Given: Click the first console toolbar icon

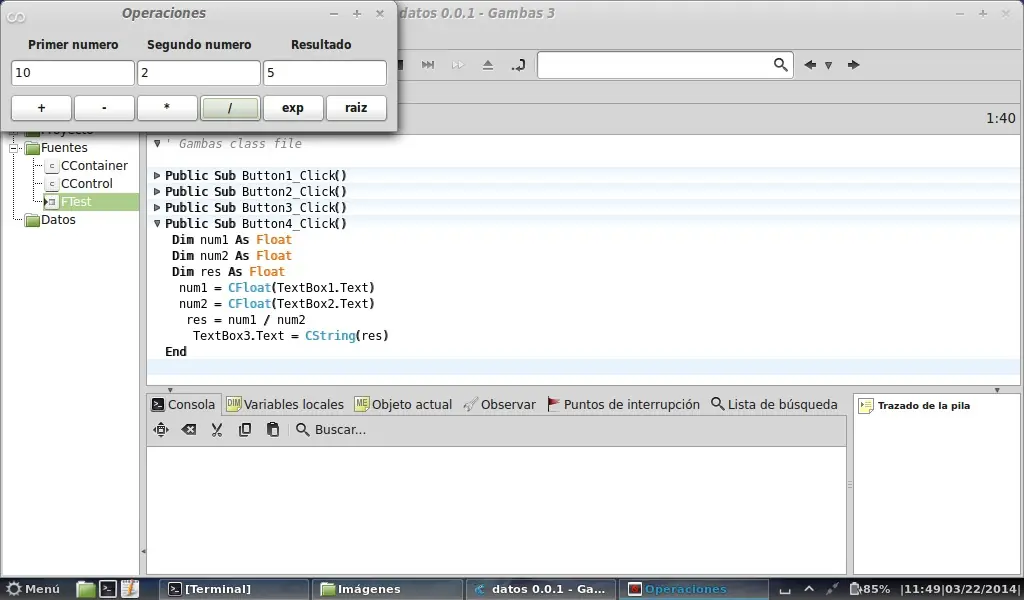Looking at the screenshot, I should (x=161, y=430).
